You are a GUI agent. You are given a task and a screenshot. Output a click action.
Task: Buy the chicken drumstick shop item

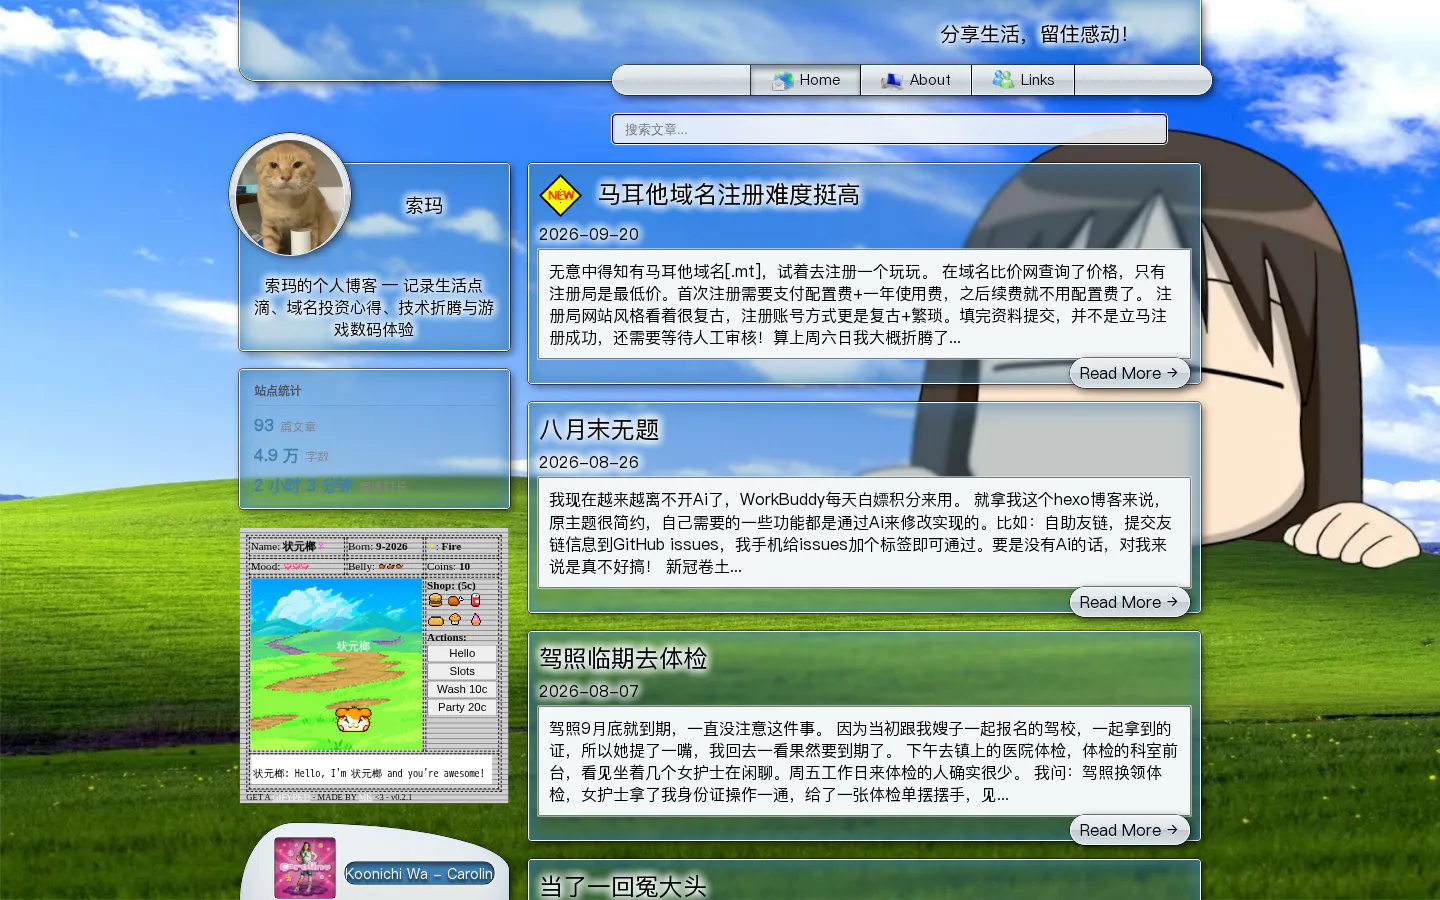pyautogui.click(x=455, y=600)
